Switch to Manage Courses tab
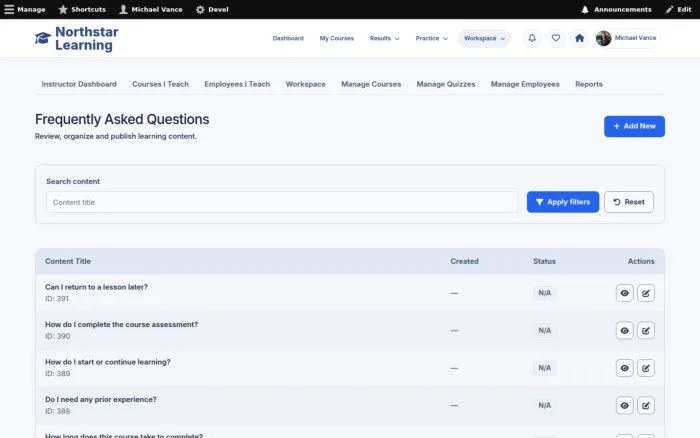 coord(371,84)
